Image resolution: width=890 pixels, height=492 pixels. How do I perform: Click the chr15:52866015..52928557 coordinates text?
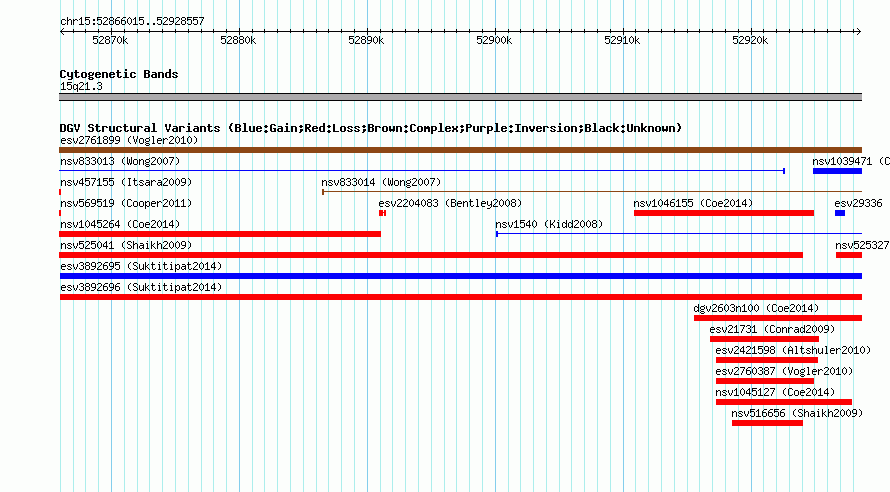(132, 21)
